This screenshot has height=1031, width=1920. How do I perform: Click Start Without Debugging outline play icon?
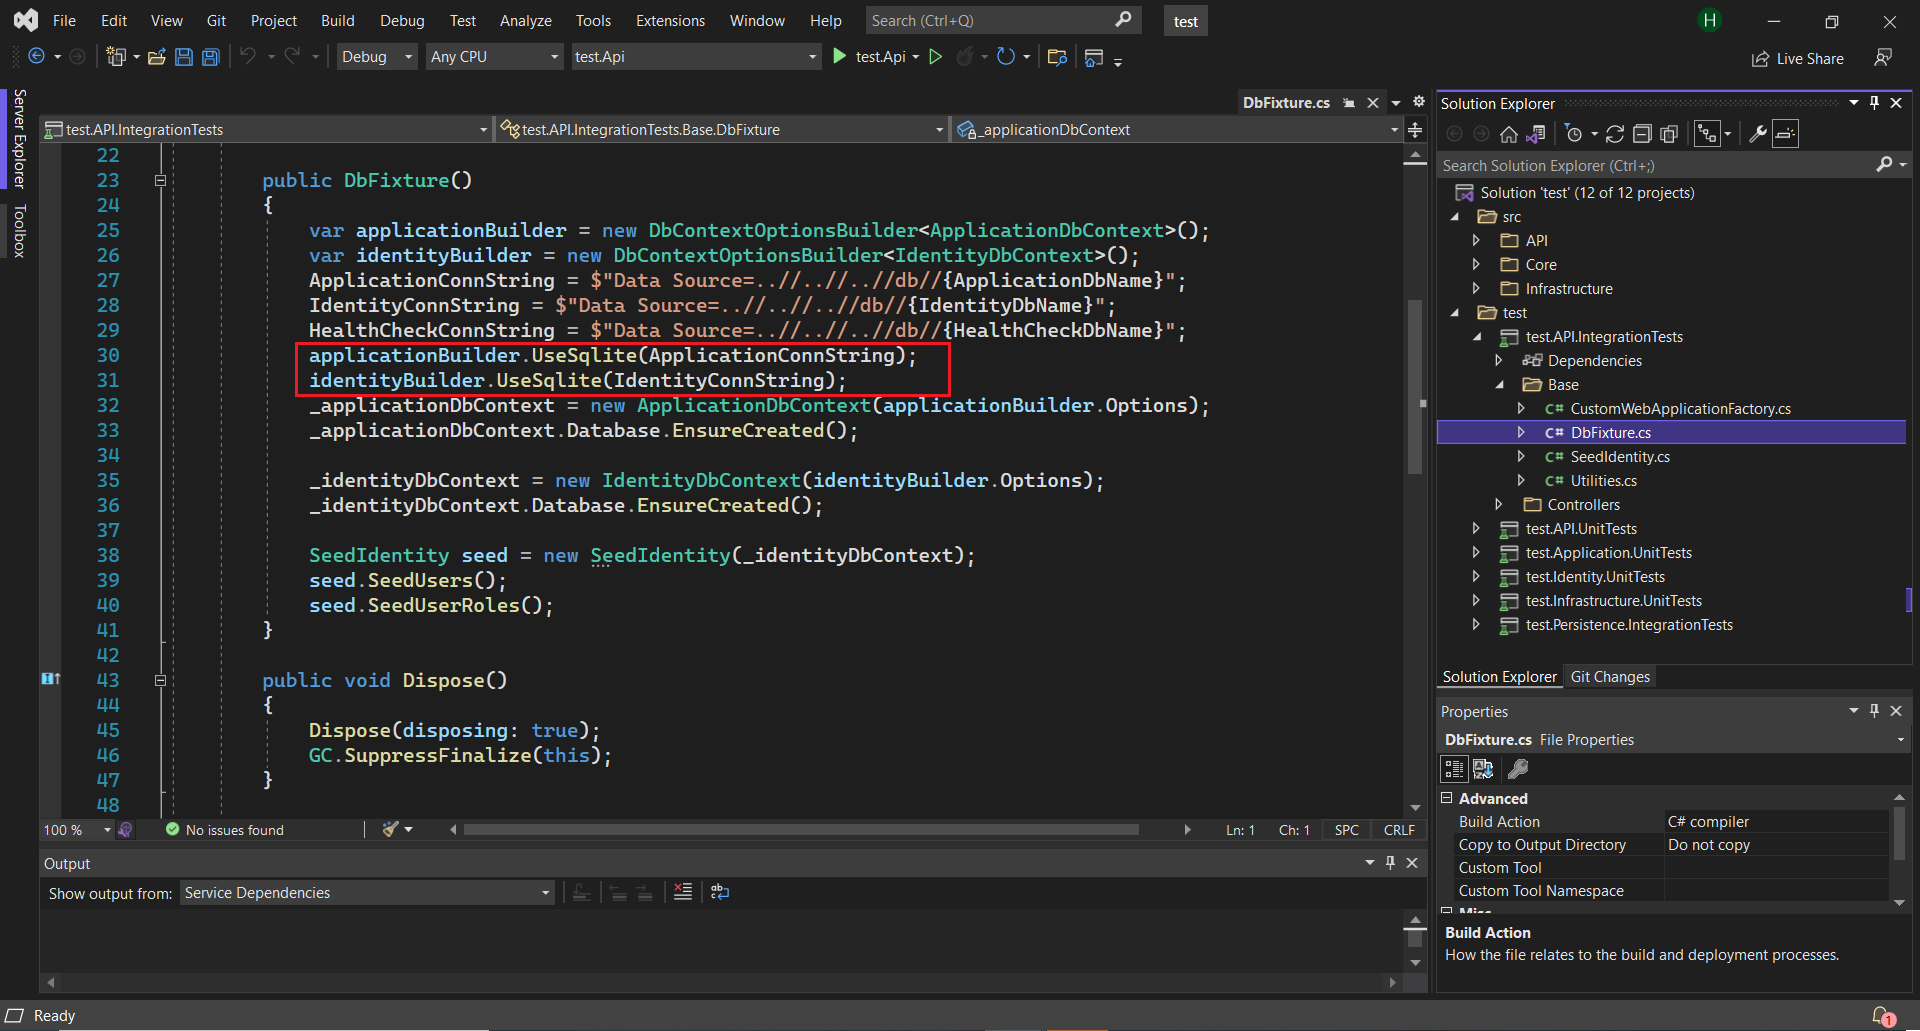coord(936,57)
